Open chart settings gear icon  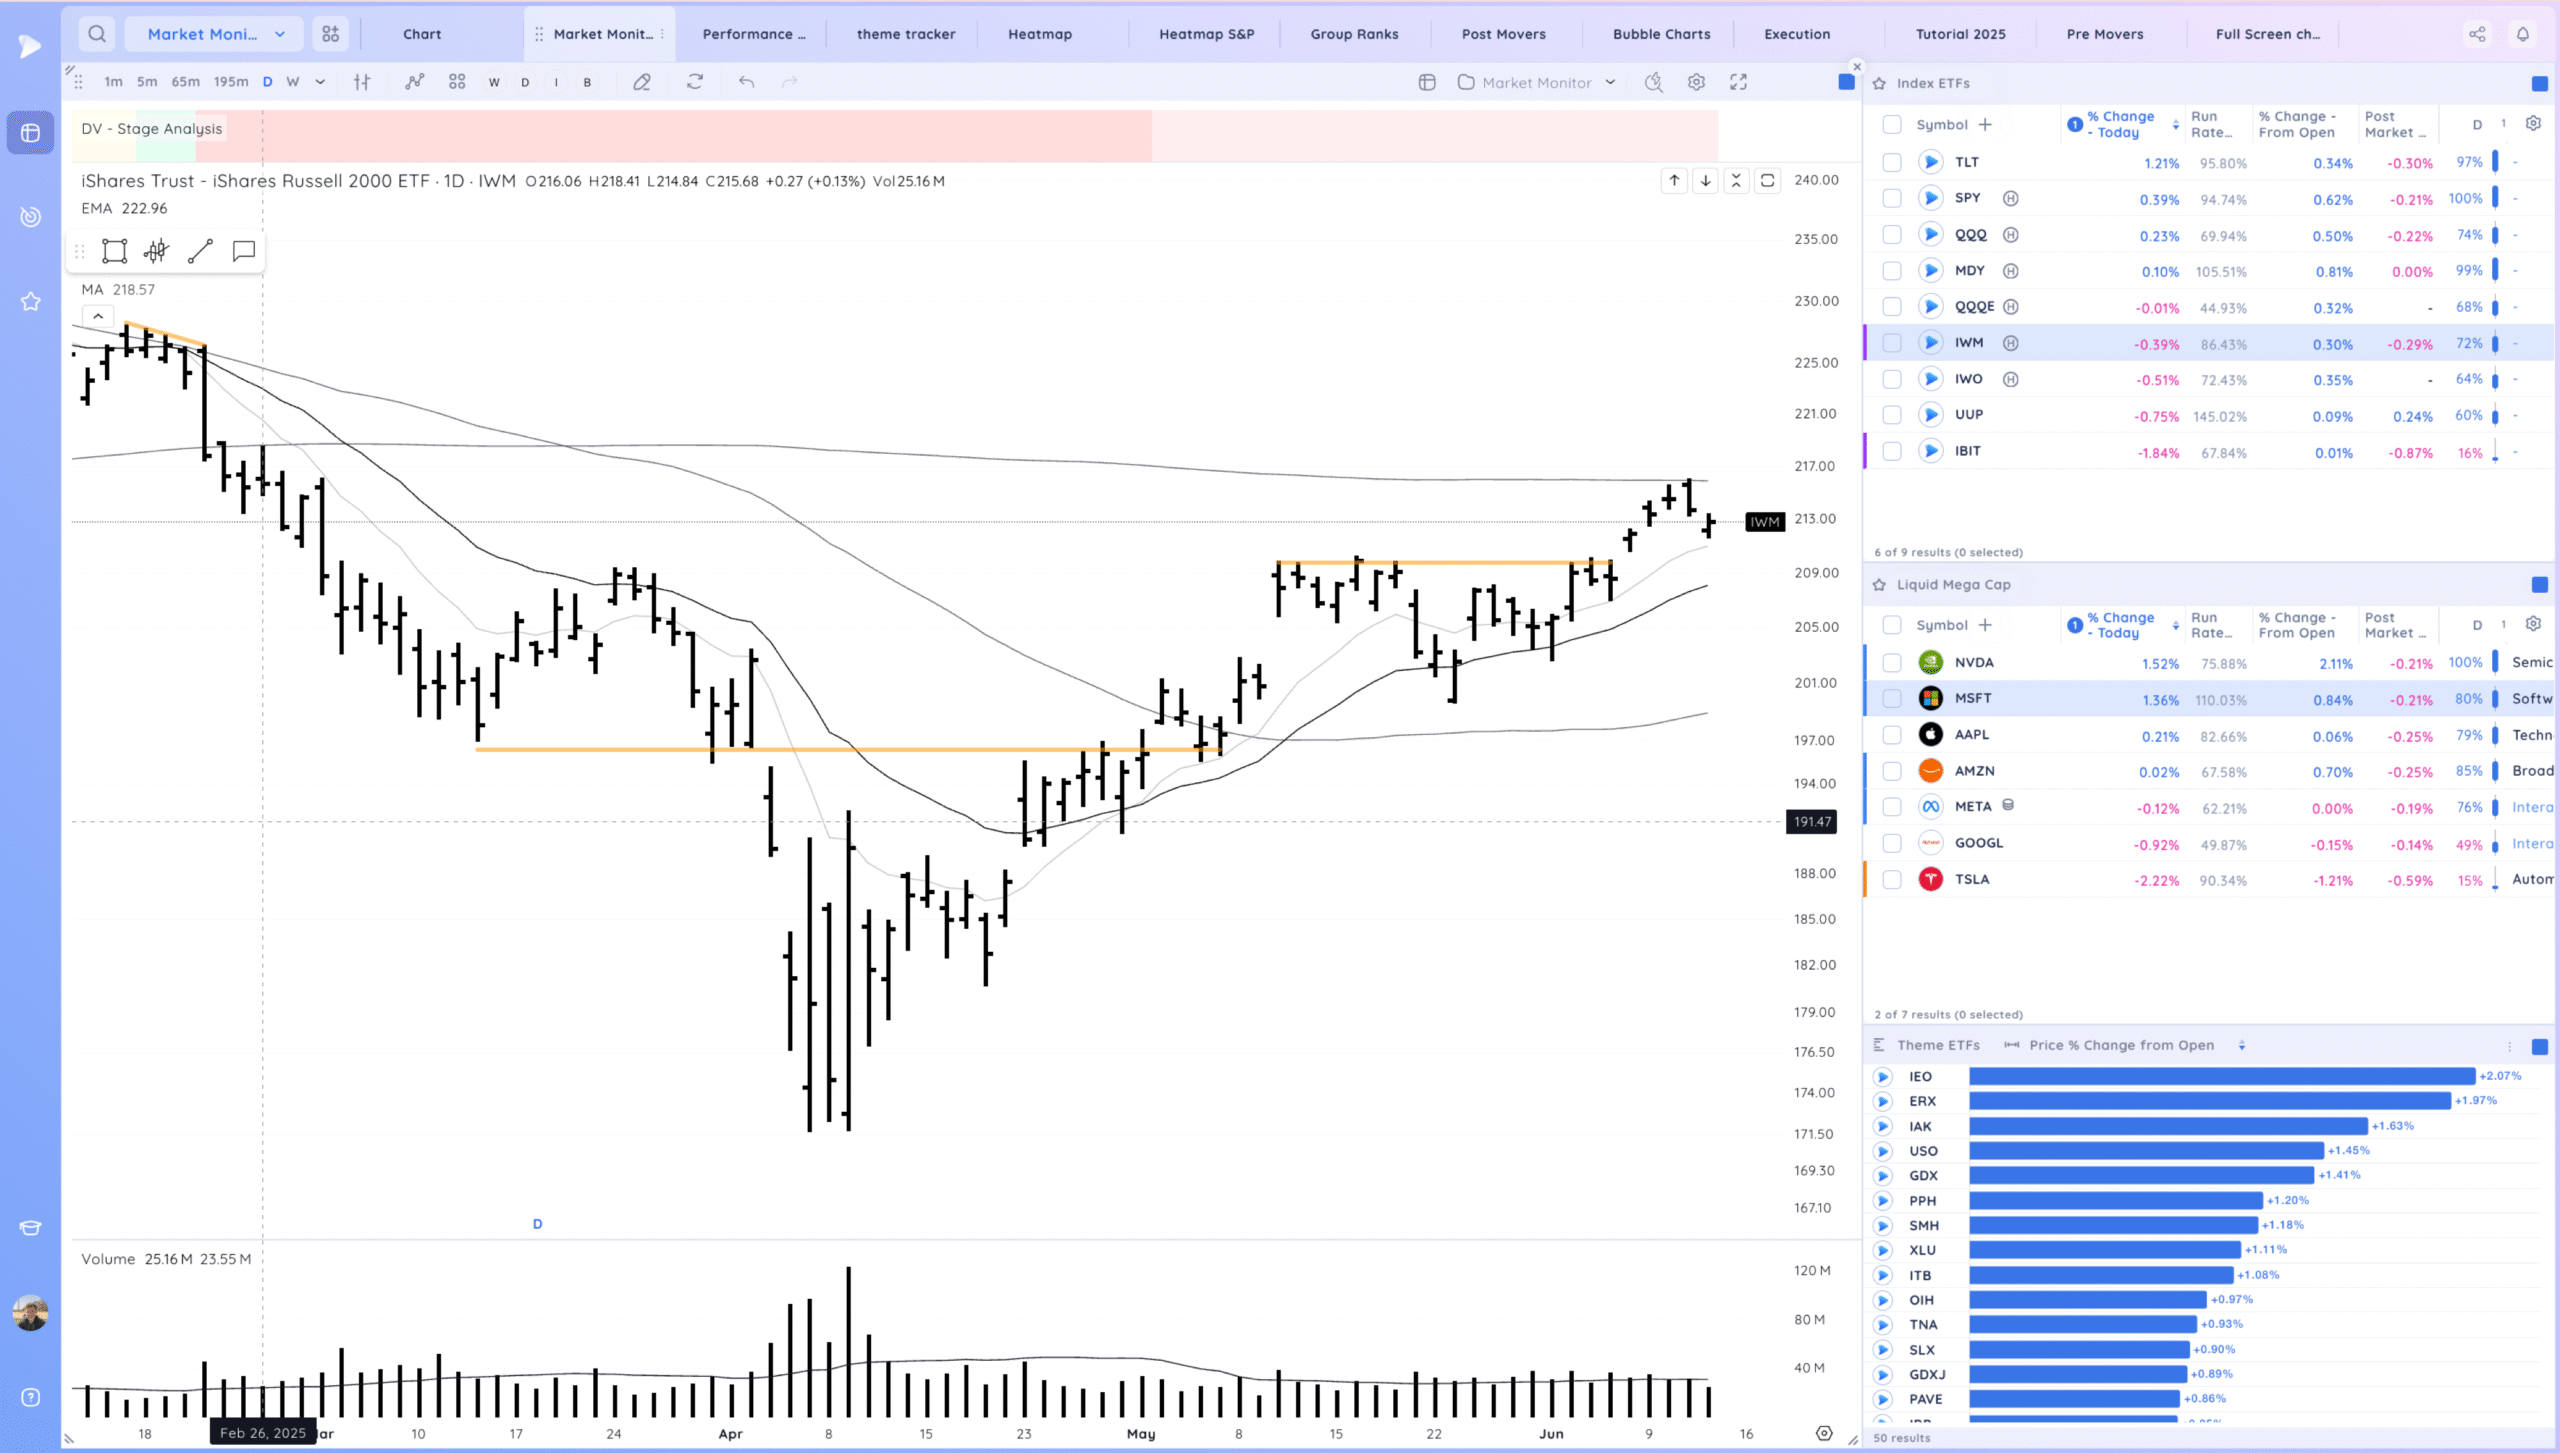[x=1696, y=82]
